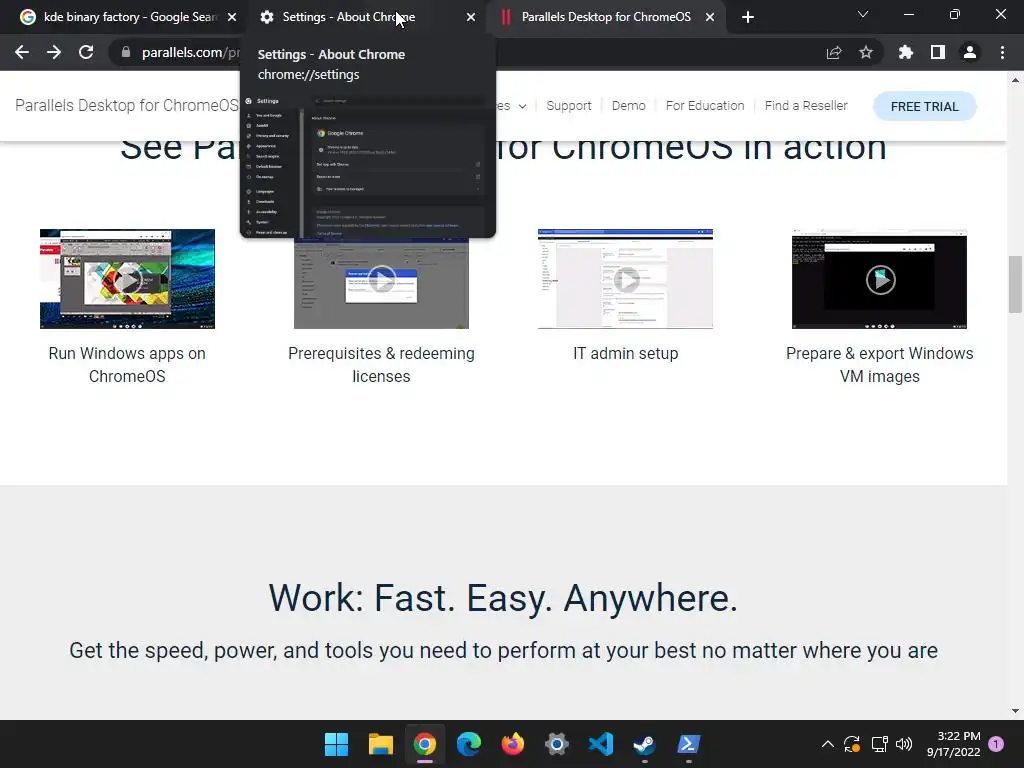This screenshot has height=768, width=1024.
Task: Open the Find a Reseller link
Action: coord(806,106)
